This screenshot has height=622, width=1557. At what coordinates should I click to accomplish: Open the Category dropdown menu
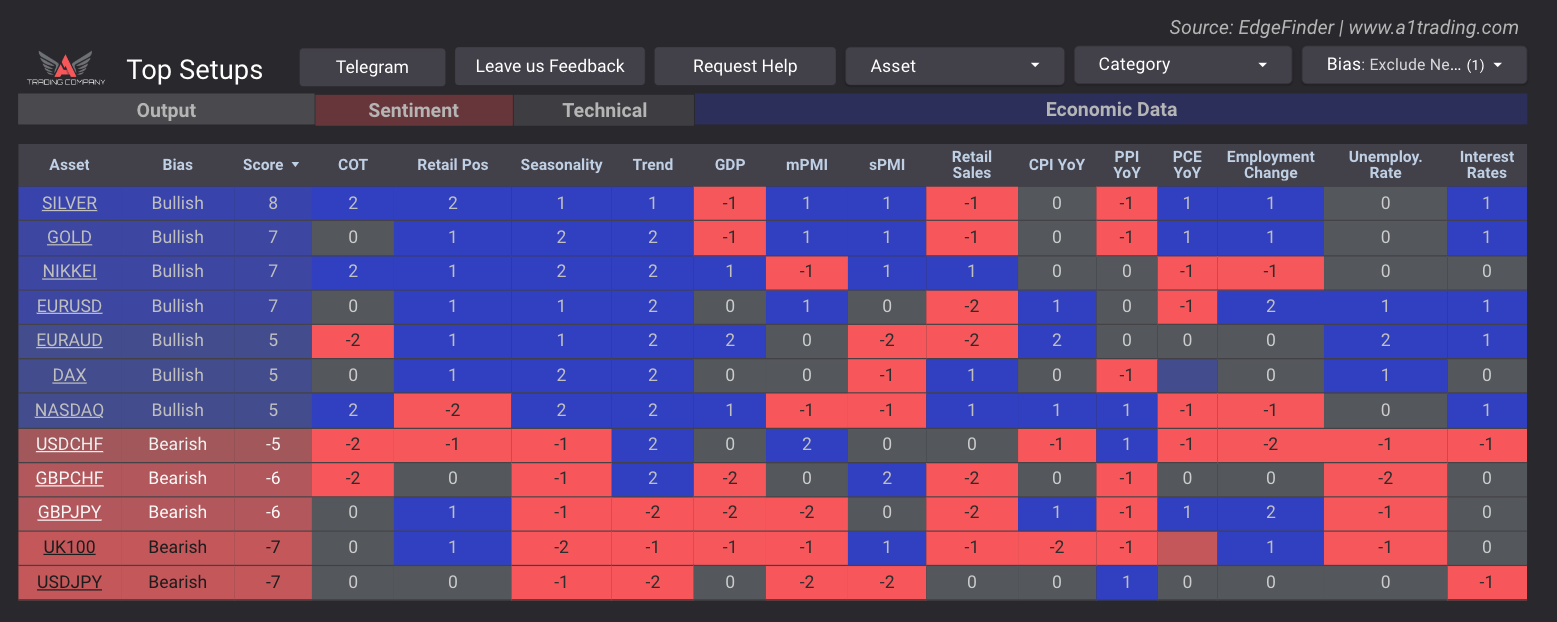tap(1182, 65)
